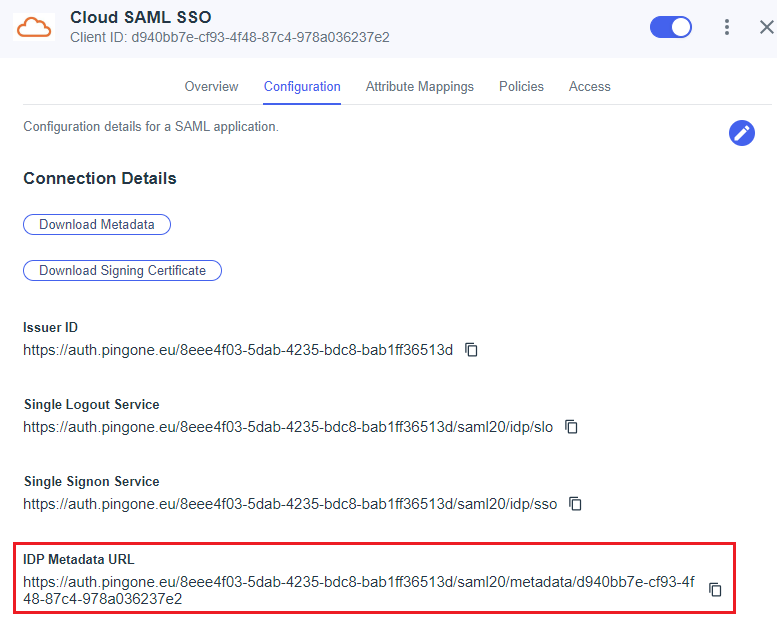The image size is (777, 623).
Task: Click the IDP Metadata URL text
Action: [x=358, y=590]
